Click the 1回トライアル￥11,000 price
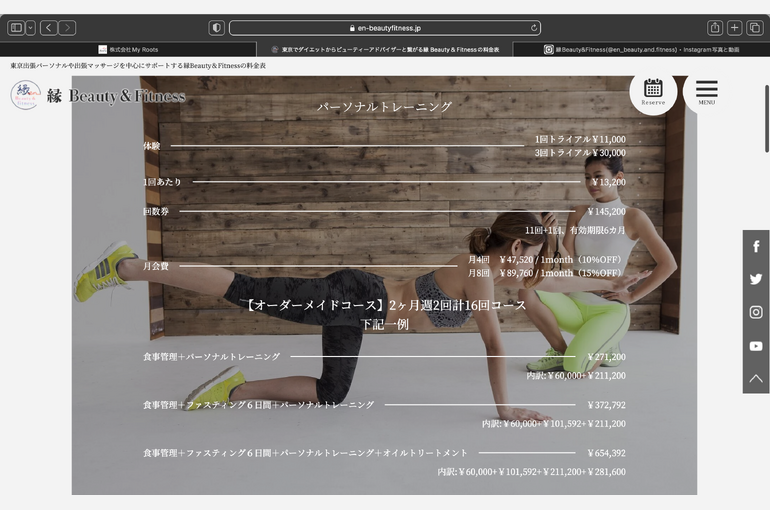The height and width of the screenshot is (510, 770). pyautogui.click(x=580, y=139)
